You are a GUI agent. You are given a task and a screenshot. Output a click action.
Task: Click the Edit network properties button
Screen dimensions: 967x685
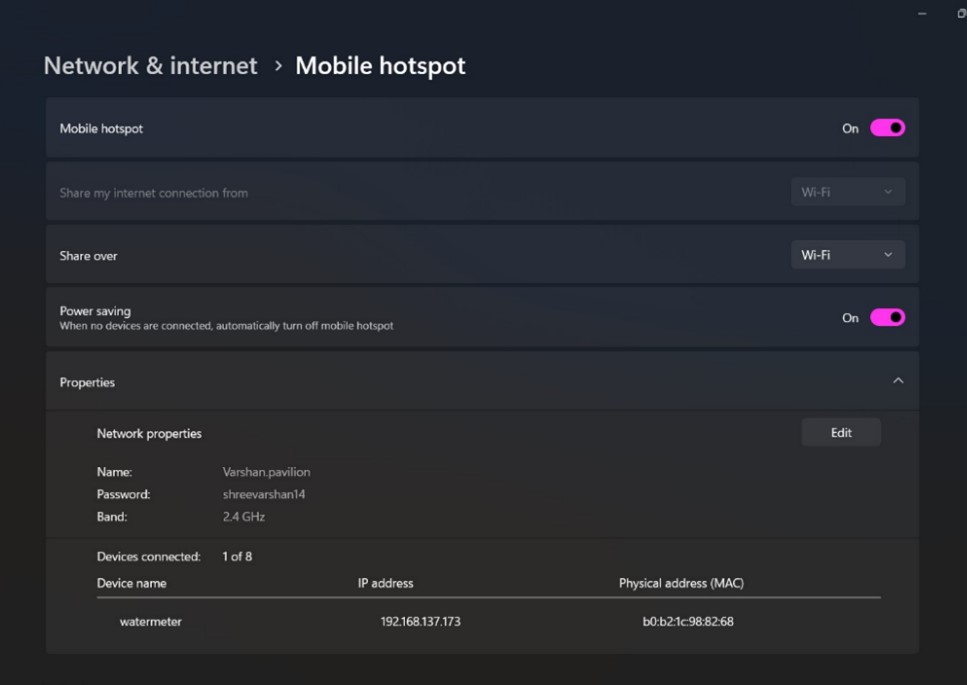click(x=841, y=433)
